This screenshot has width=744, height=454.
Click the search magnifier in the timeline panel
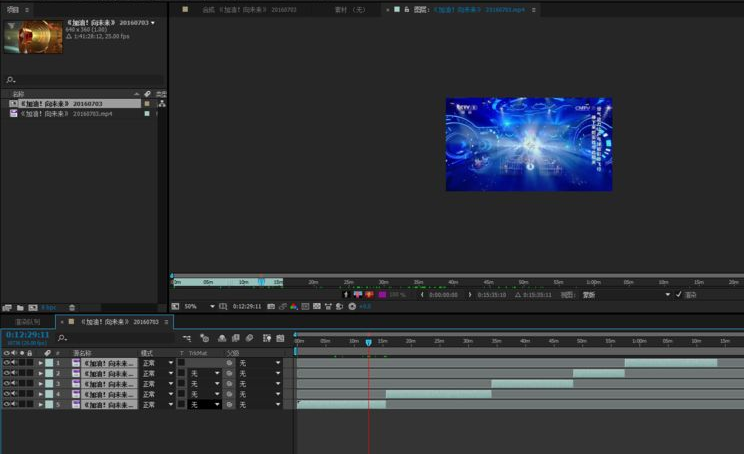coord(62,338)
